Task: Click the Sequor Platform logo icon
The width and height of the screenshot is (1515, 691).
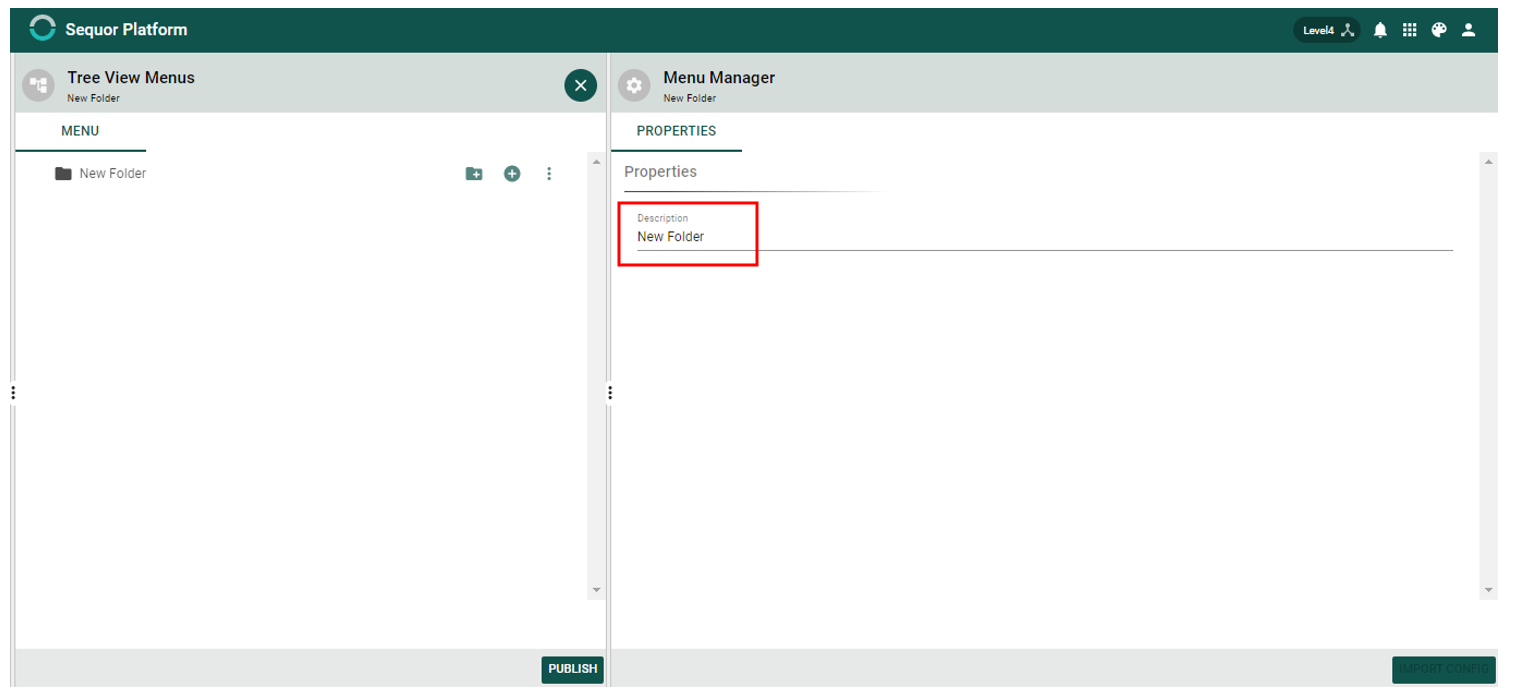Action: click(42, 29)
